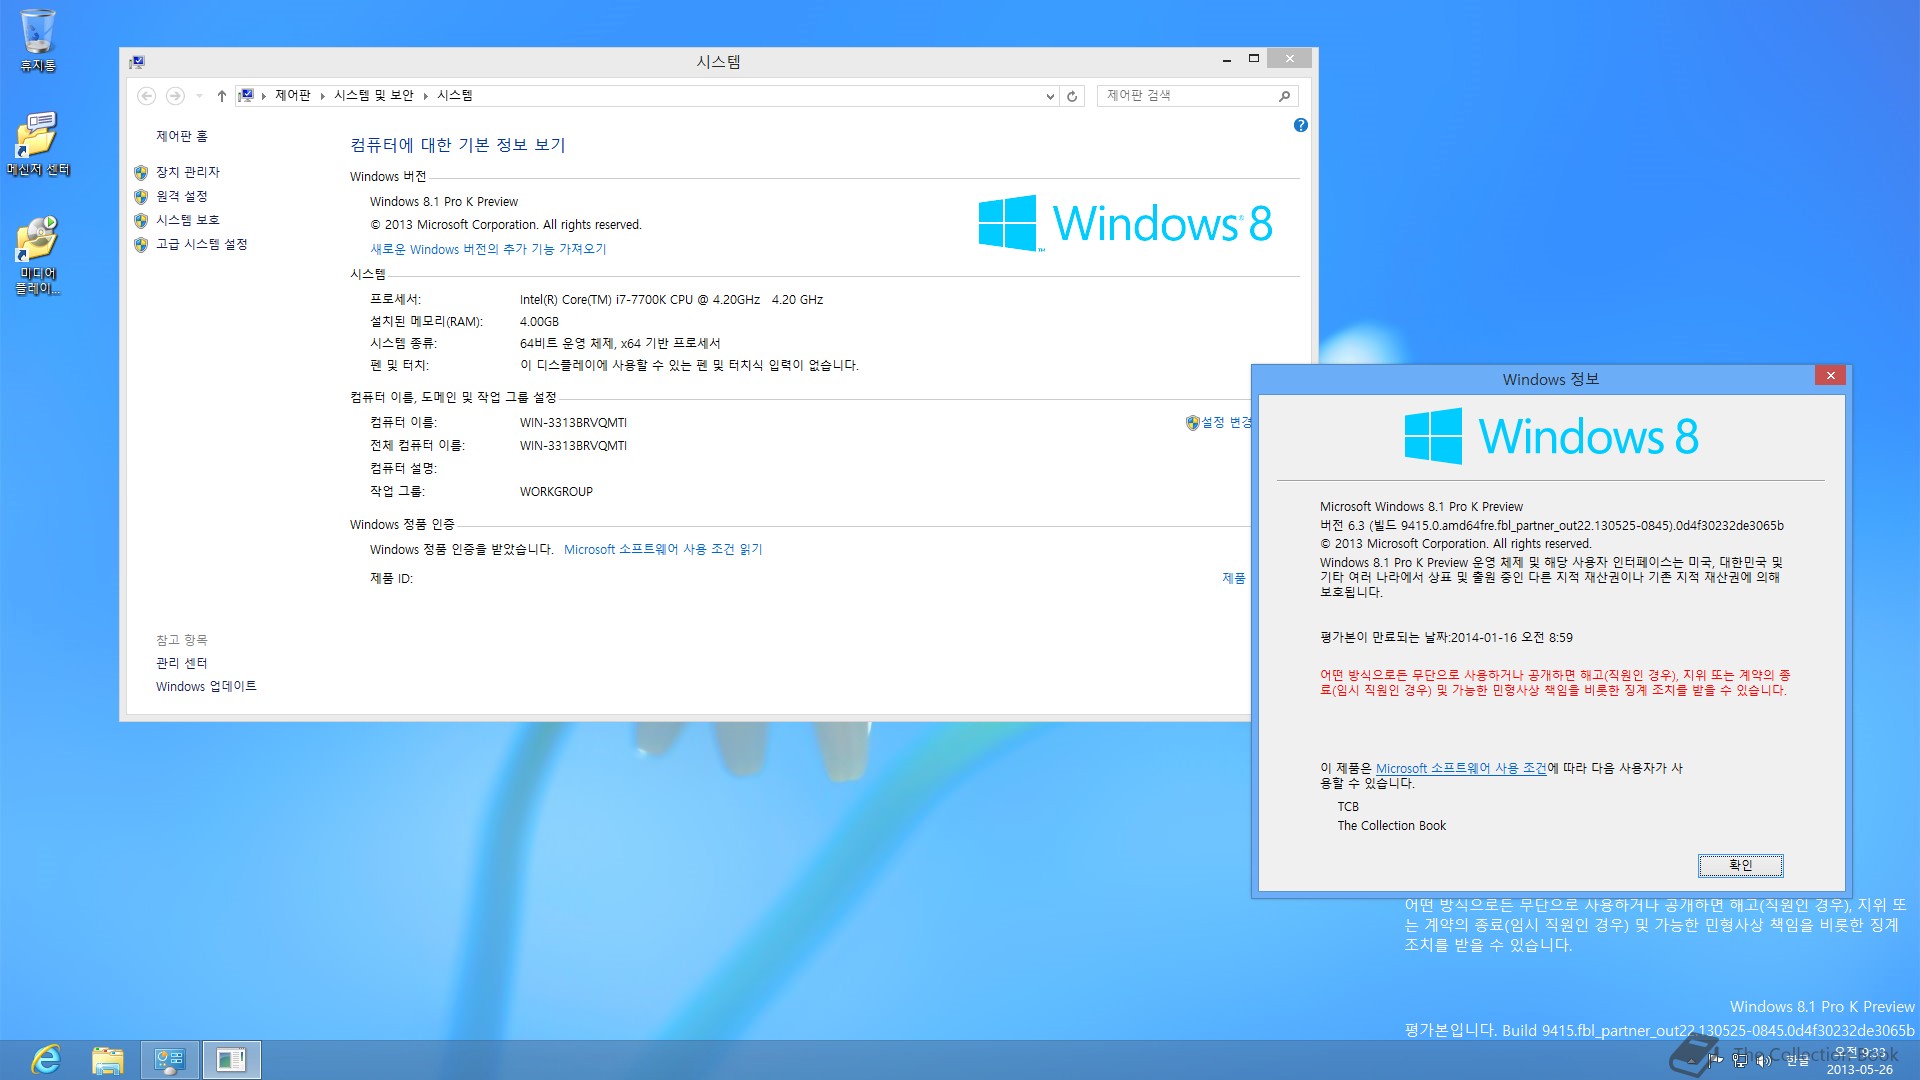The width and height of the screenshot is (1920, 1080).
Task: Open the clock showing 오전 9:33
Action: [x=1860, y=1060]
